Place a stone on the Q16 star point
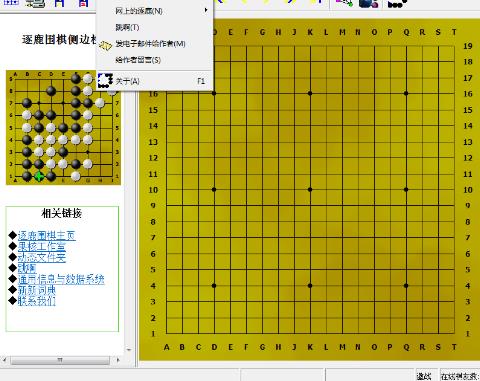Image resolution: width=480 pixels, height=381 pixels. pyautogui.click(x=406, y=93)
